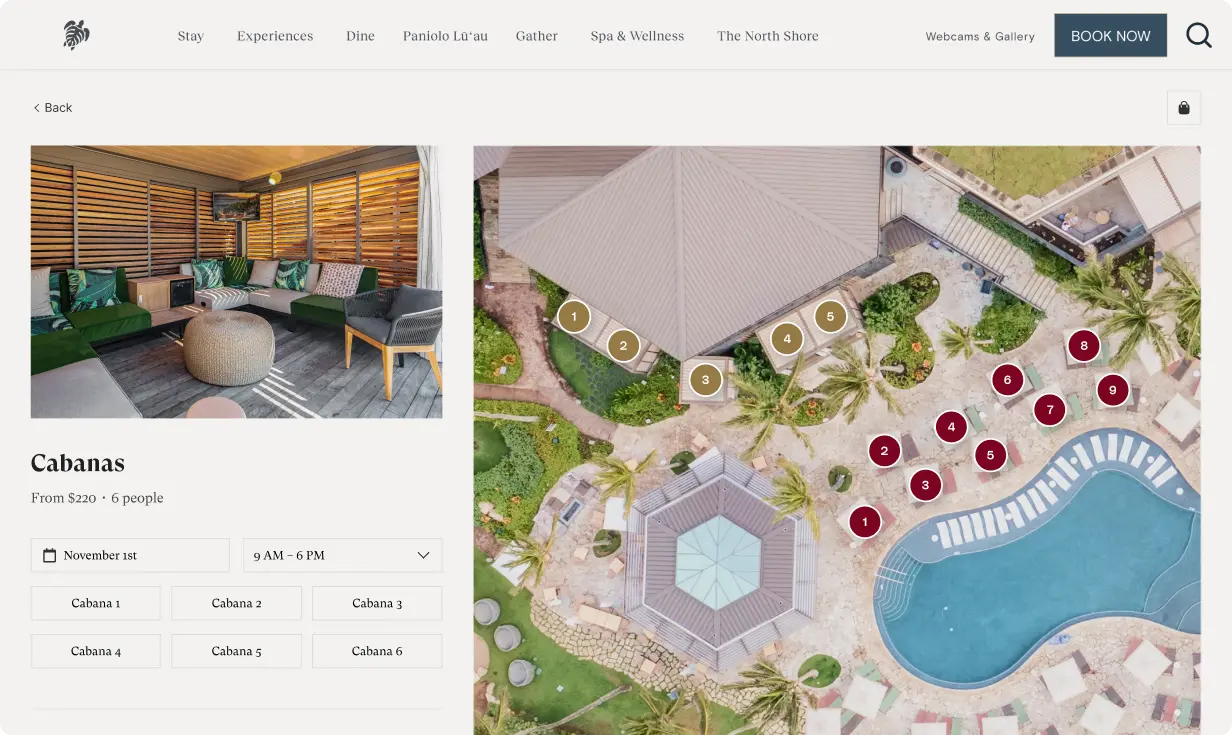Click the monstera leaf logo icon
Image resolution: width=1232 pixels, height=735 pixels.
[x=76, y=35]
